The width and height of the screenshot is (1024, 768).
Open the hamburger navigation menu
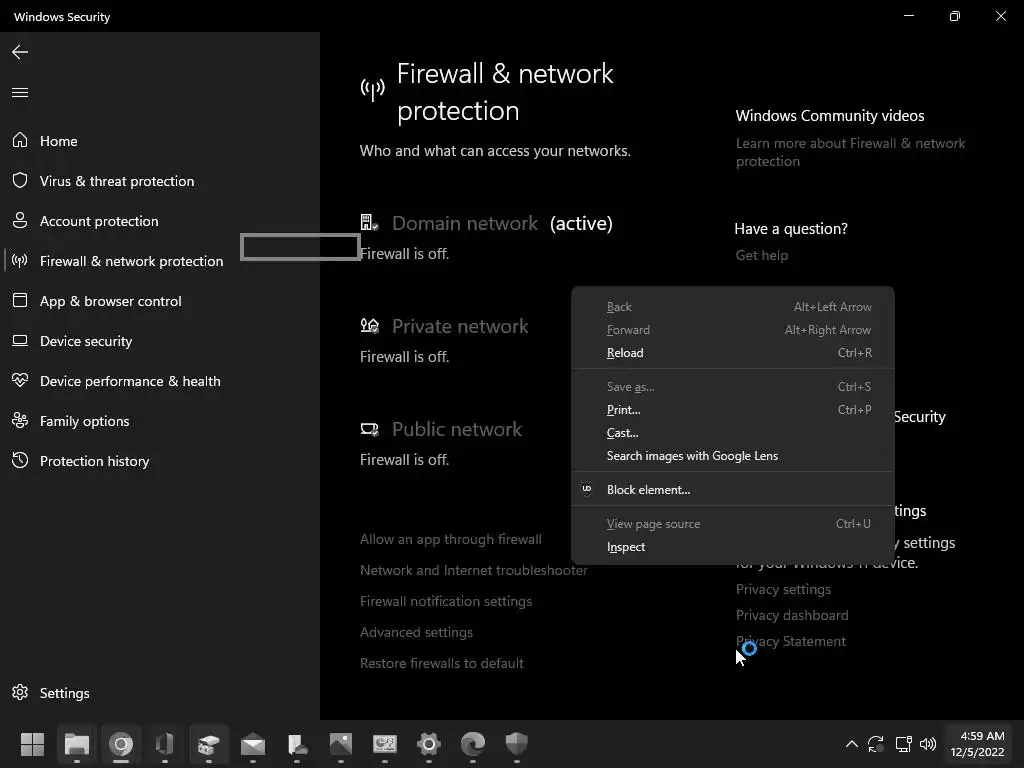pos(20,92)
